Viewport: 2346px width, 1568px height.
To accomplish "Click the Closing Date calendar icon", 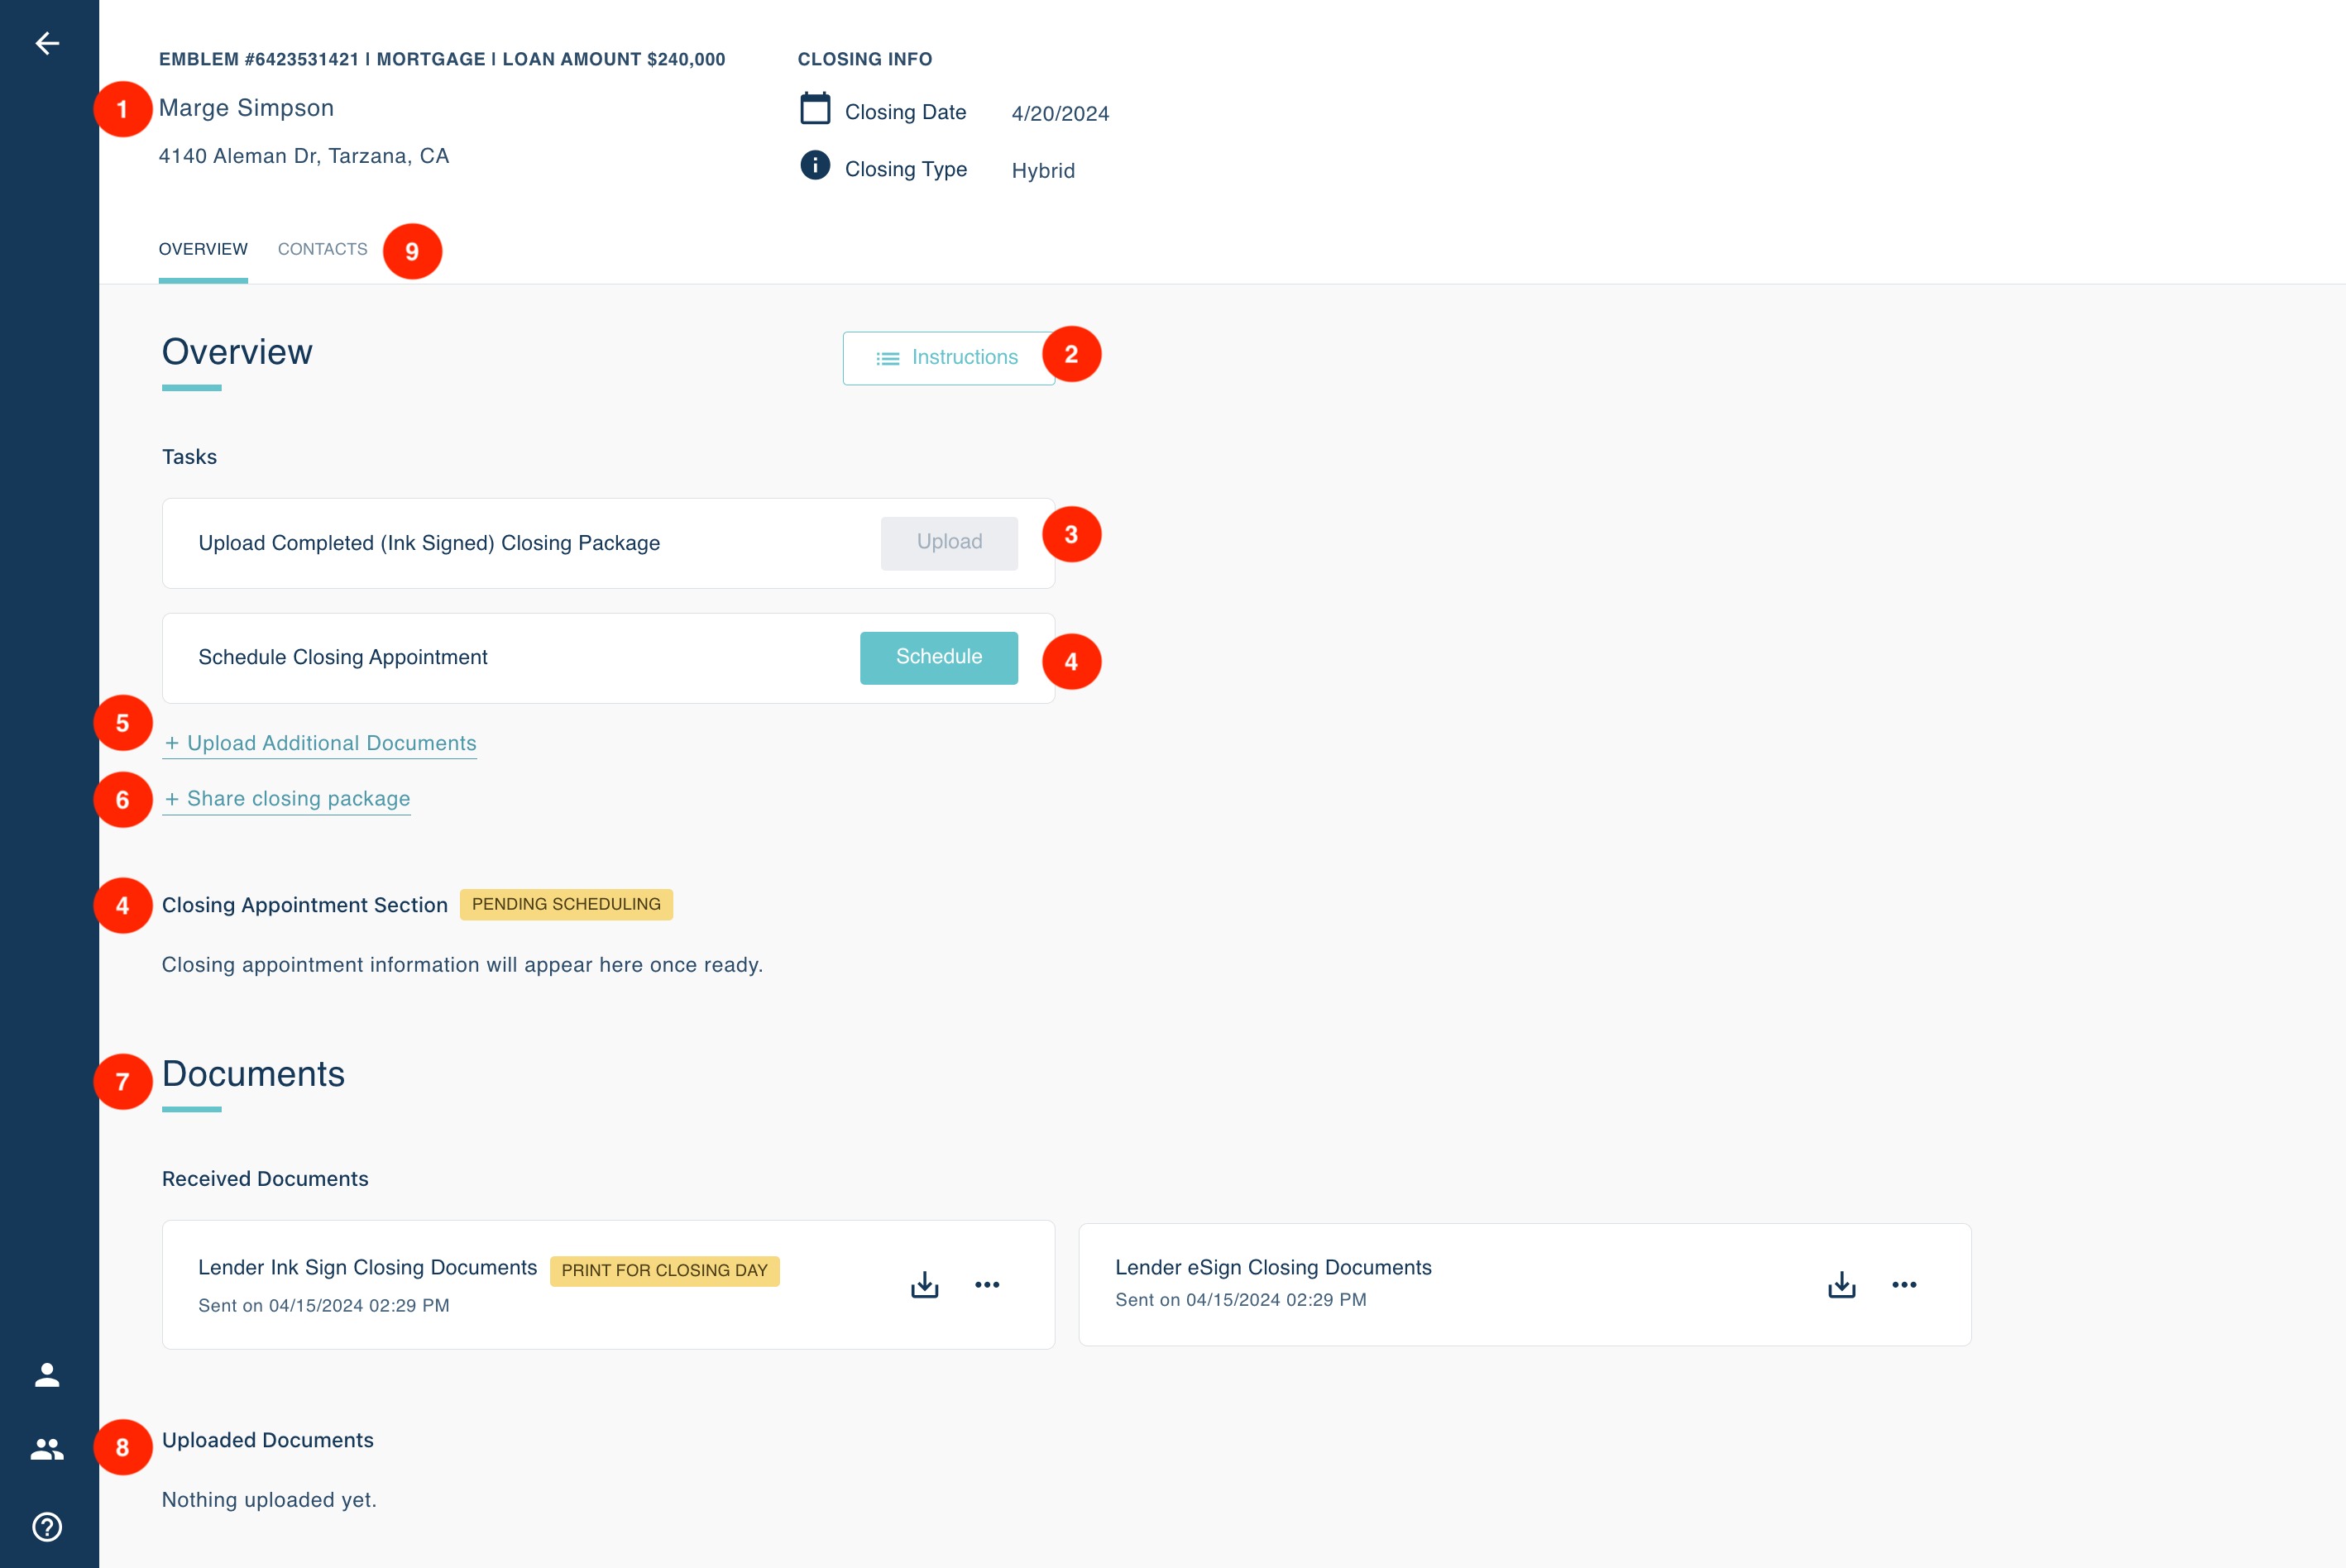I will pos(815,108).
